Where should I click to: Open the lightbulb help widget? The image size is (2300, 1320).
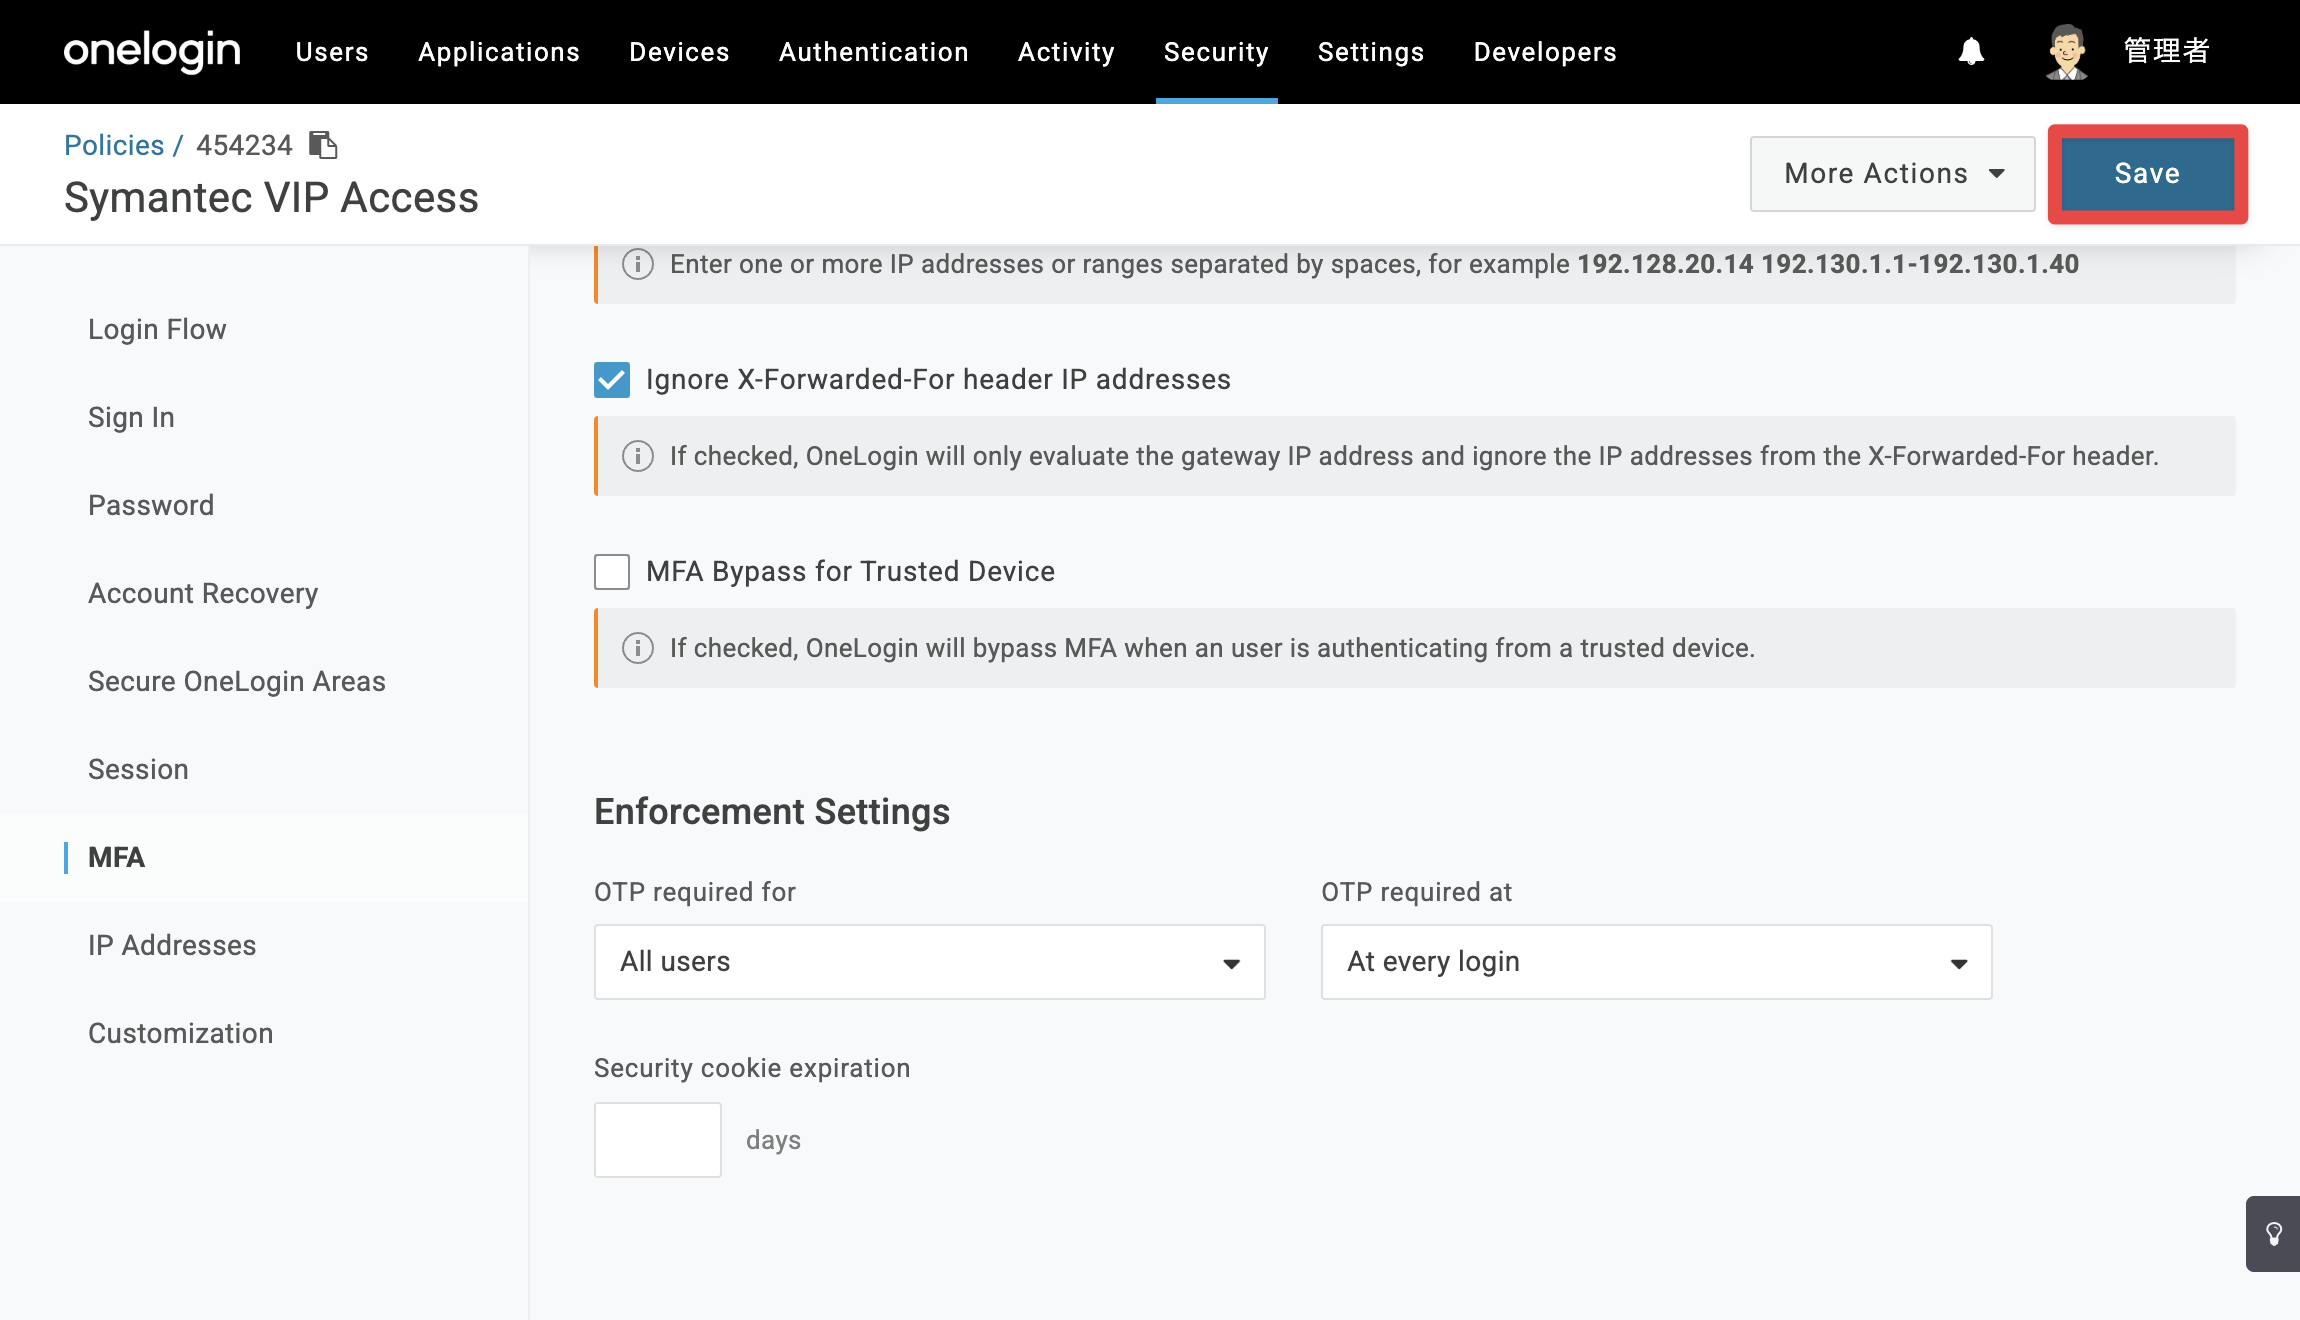click(2273, 1234)
